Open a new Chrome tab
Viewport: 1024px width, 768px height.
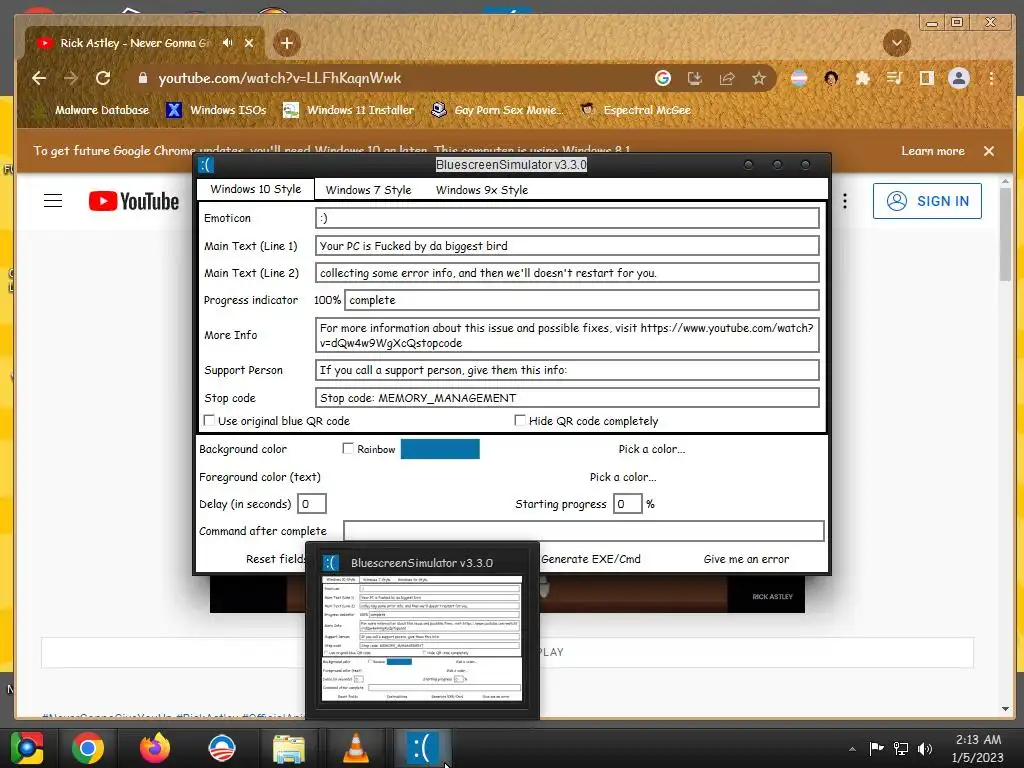(x=287, y=43)
